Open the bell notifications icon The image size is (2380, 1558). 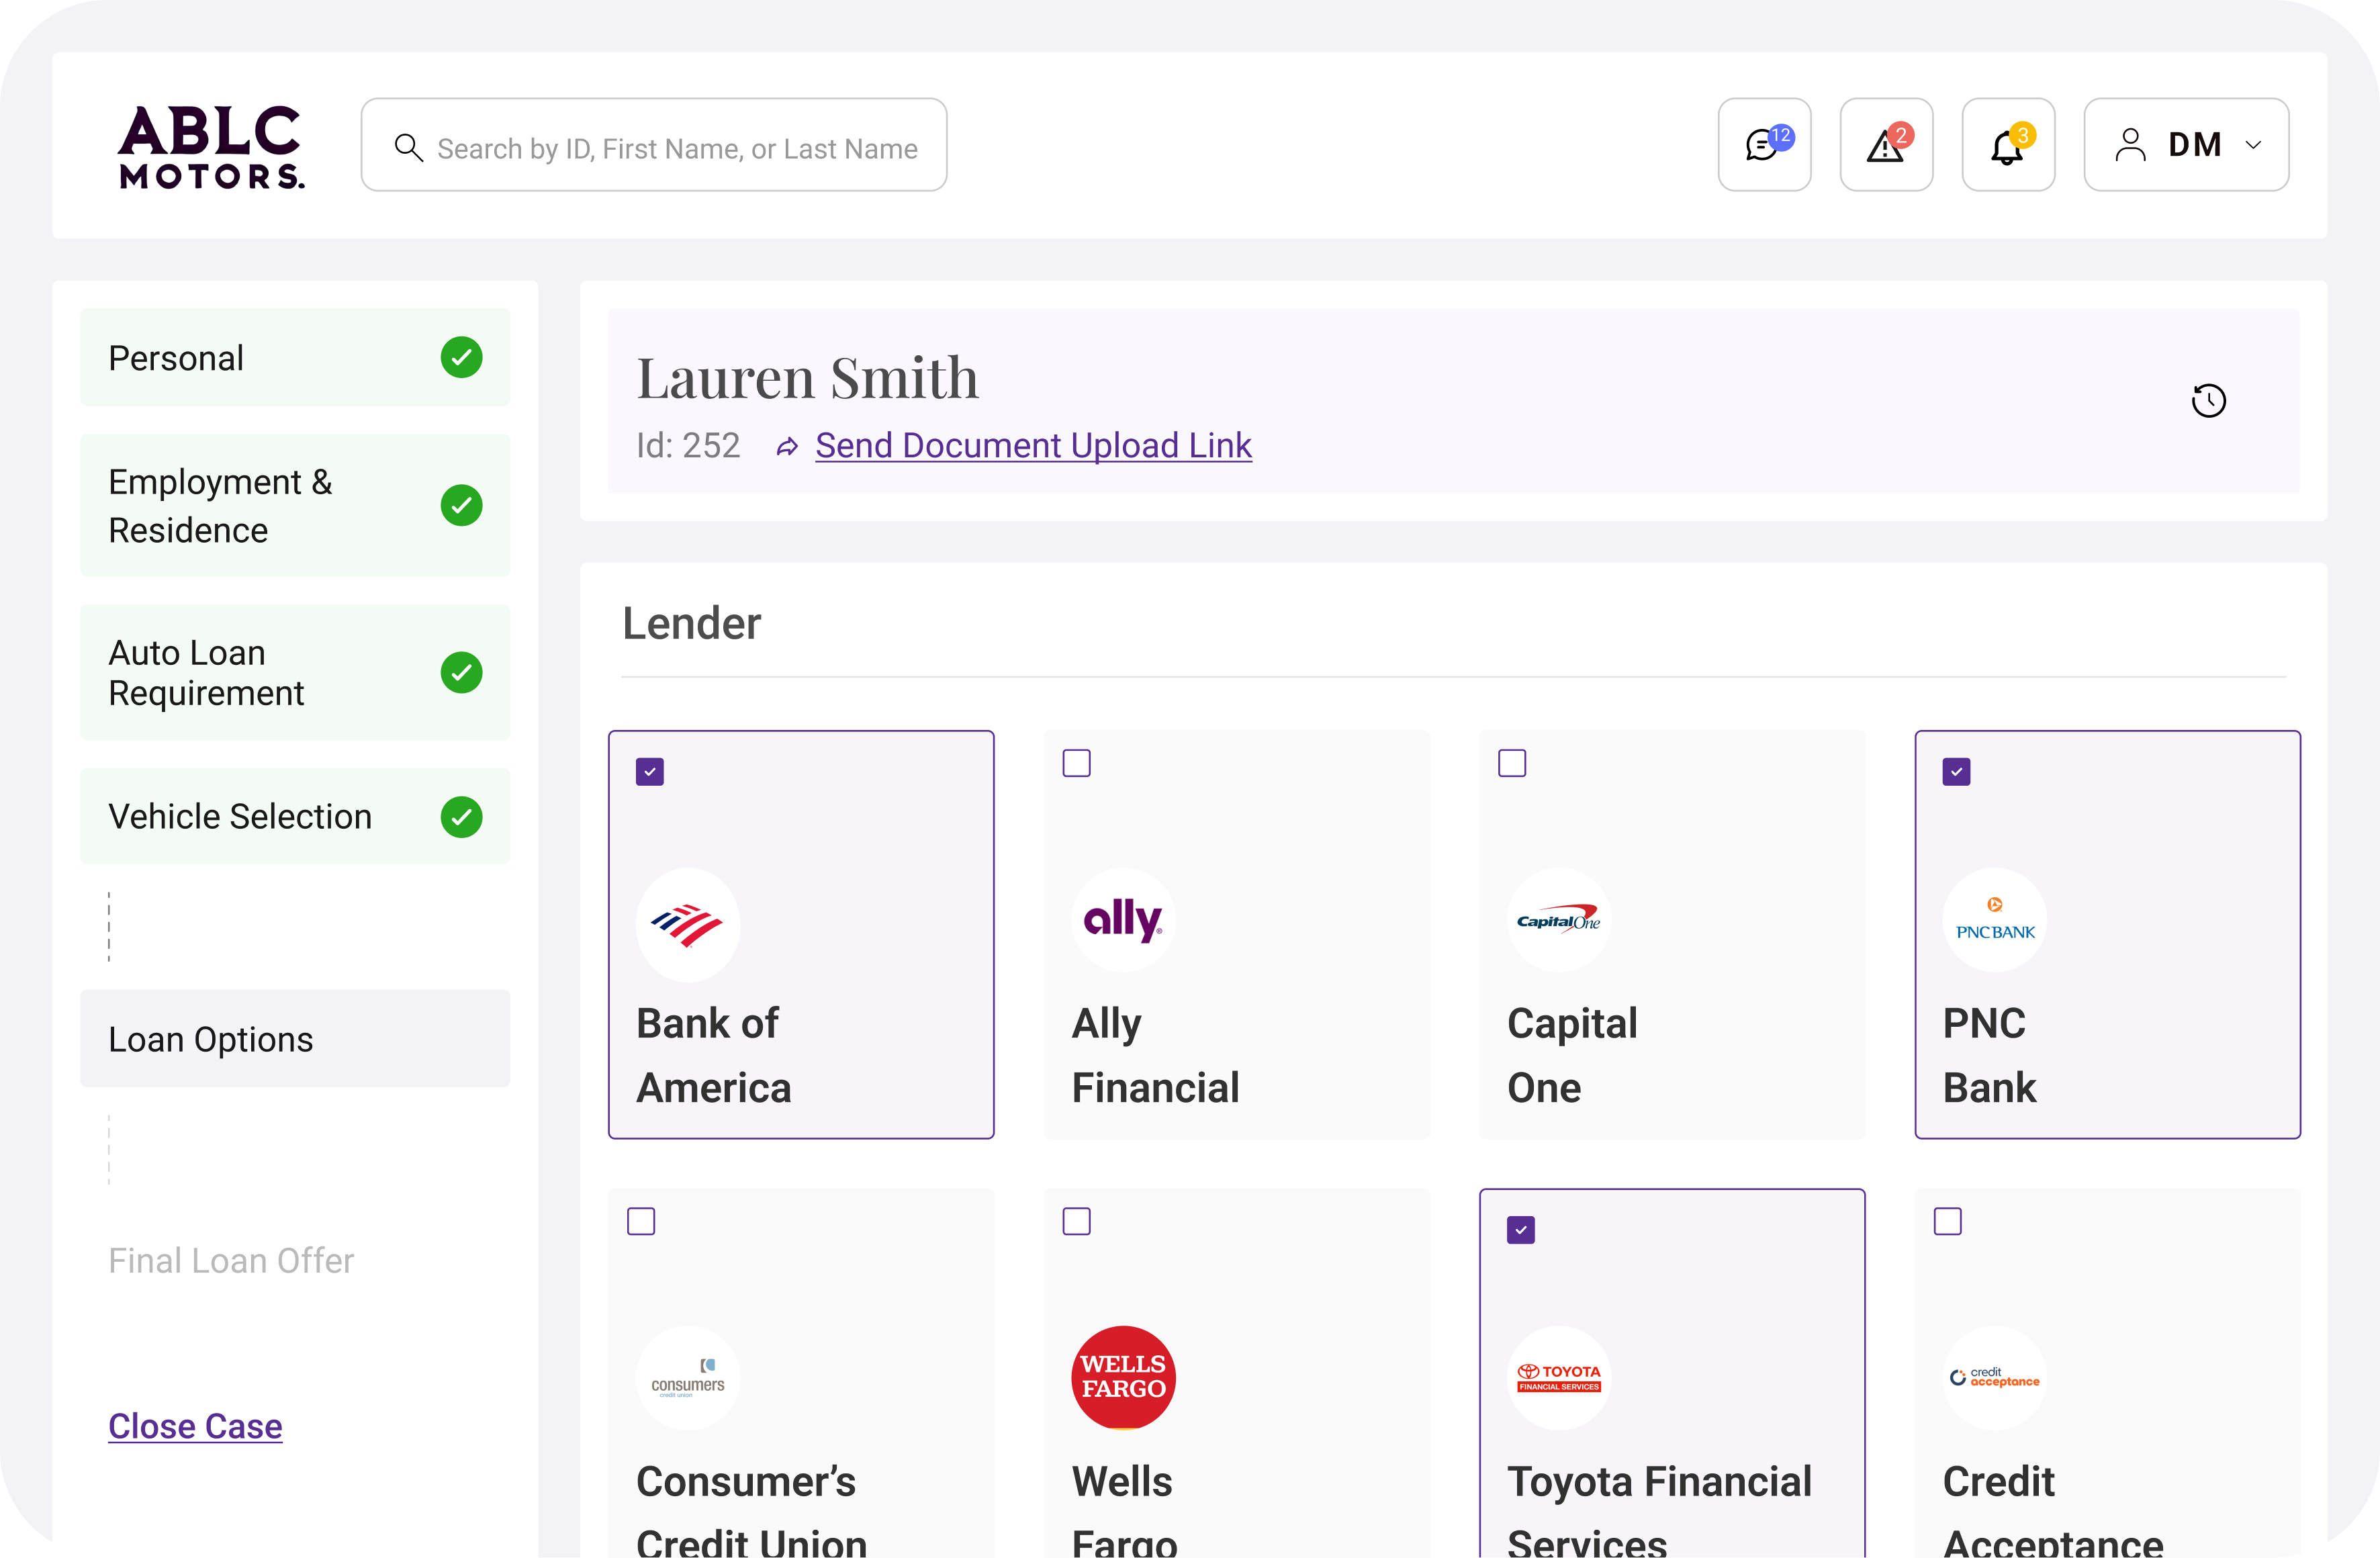coord(2008,145)
